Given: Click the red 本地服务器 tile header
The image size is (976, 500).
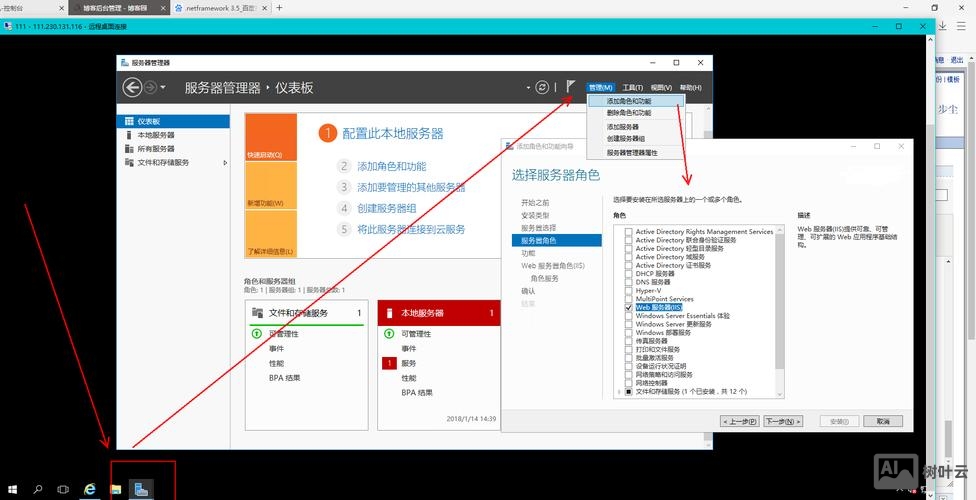Looking at the screenshot, I should [x=438, y=313].
